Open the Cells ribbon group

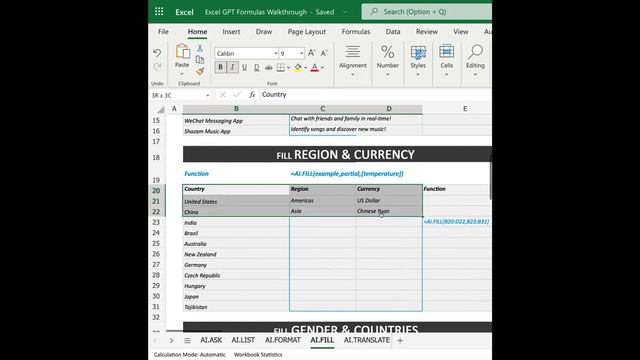click(447, 60)
